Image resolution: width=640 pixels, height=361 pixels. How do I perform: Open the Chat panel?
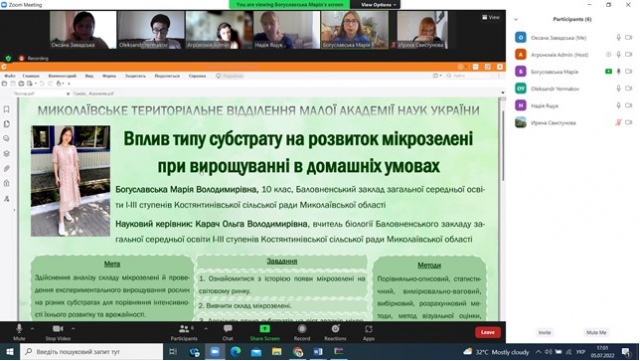pos(228,332)
